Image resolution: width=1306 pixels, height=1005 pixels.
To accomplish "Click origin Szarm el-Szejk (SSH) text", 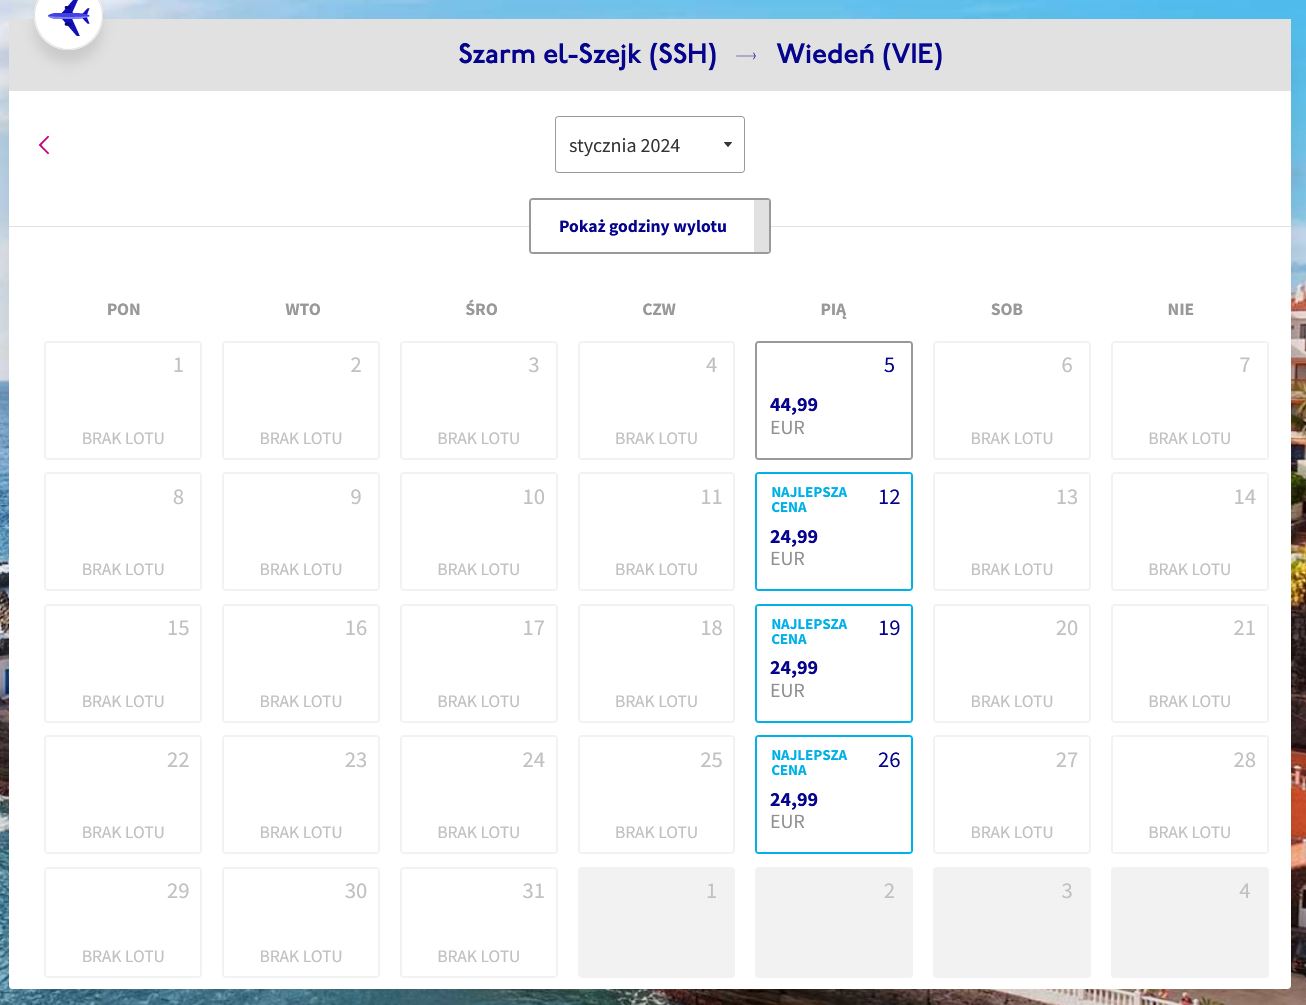I will [588, 54].
